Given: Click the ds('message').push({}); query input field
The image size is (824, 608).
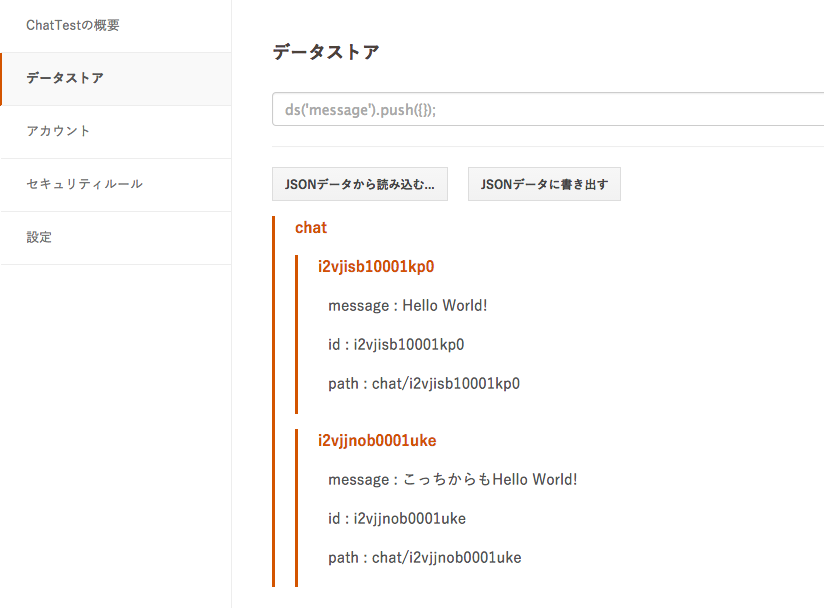Looking at the screenshot, I should 548,109.
